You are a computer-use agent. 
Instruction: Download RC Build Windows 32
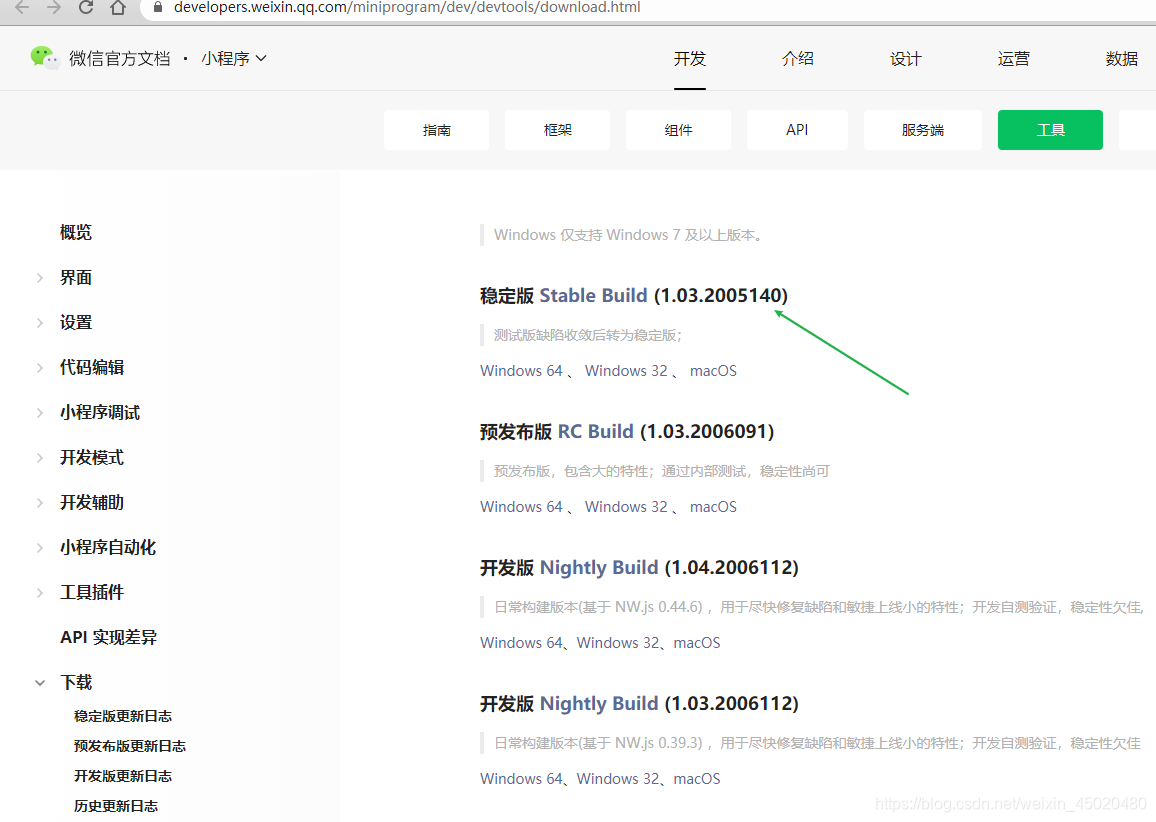[626, 507]
